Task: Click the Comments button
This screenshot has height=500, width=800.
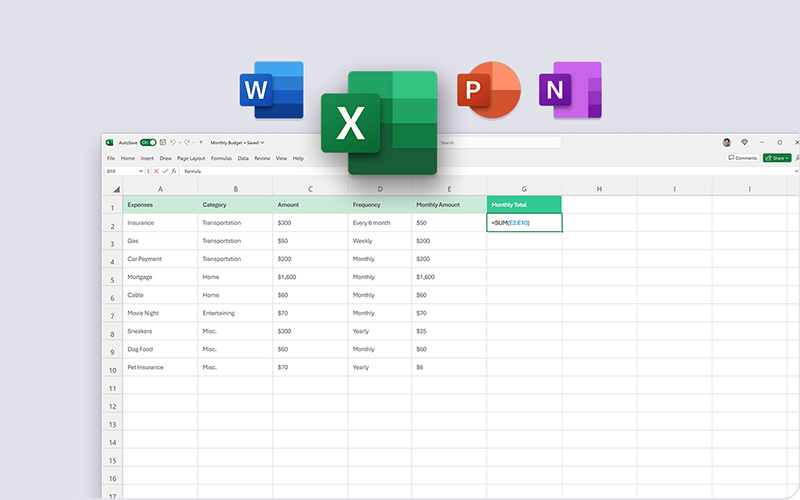Action: point(742,158)
